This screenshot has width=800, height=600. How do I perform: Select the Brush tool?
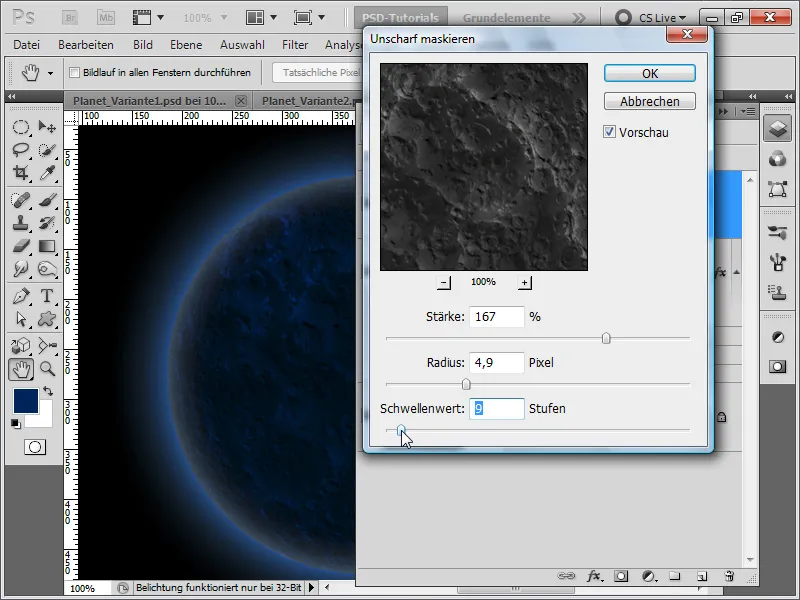coord(47,200)
